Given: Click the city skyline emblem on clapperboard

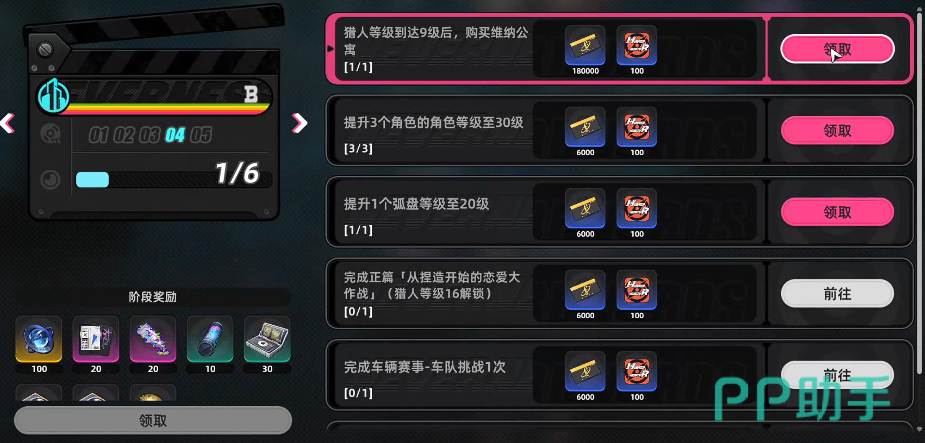Looking at the screenshot, I should tap(53, 94).
